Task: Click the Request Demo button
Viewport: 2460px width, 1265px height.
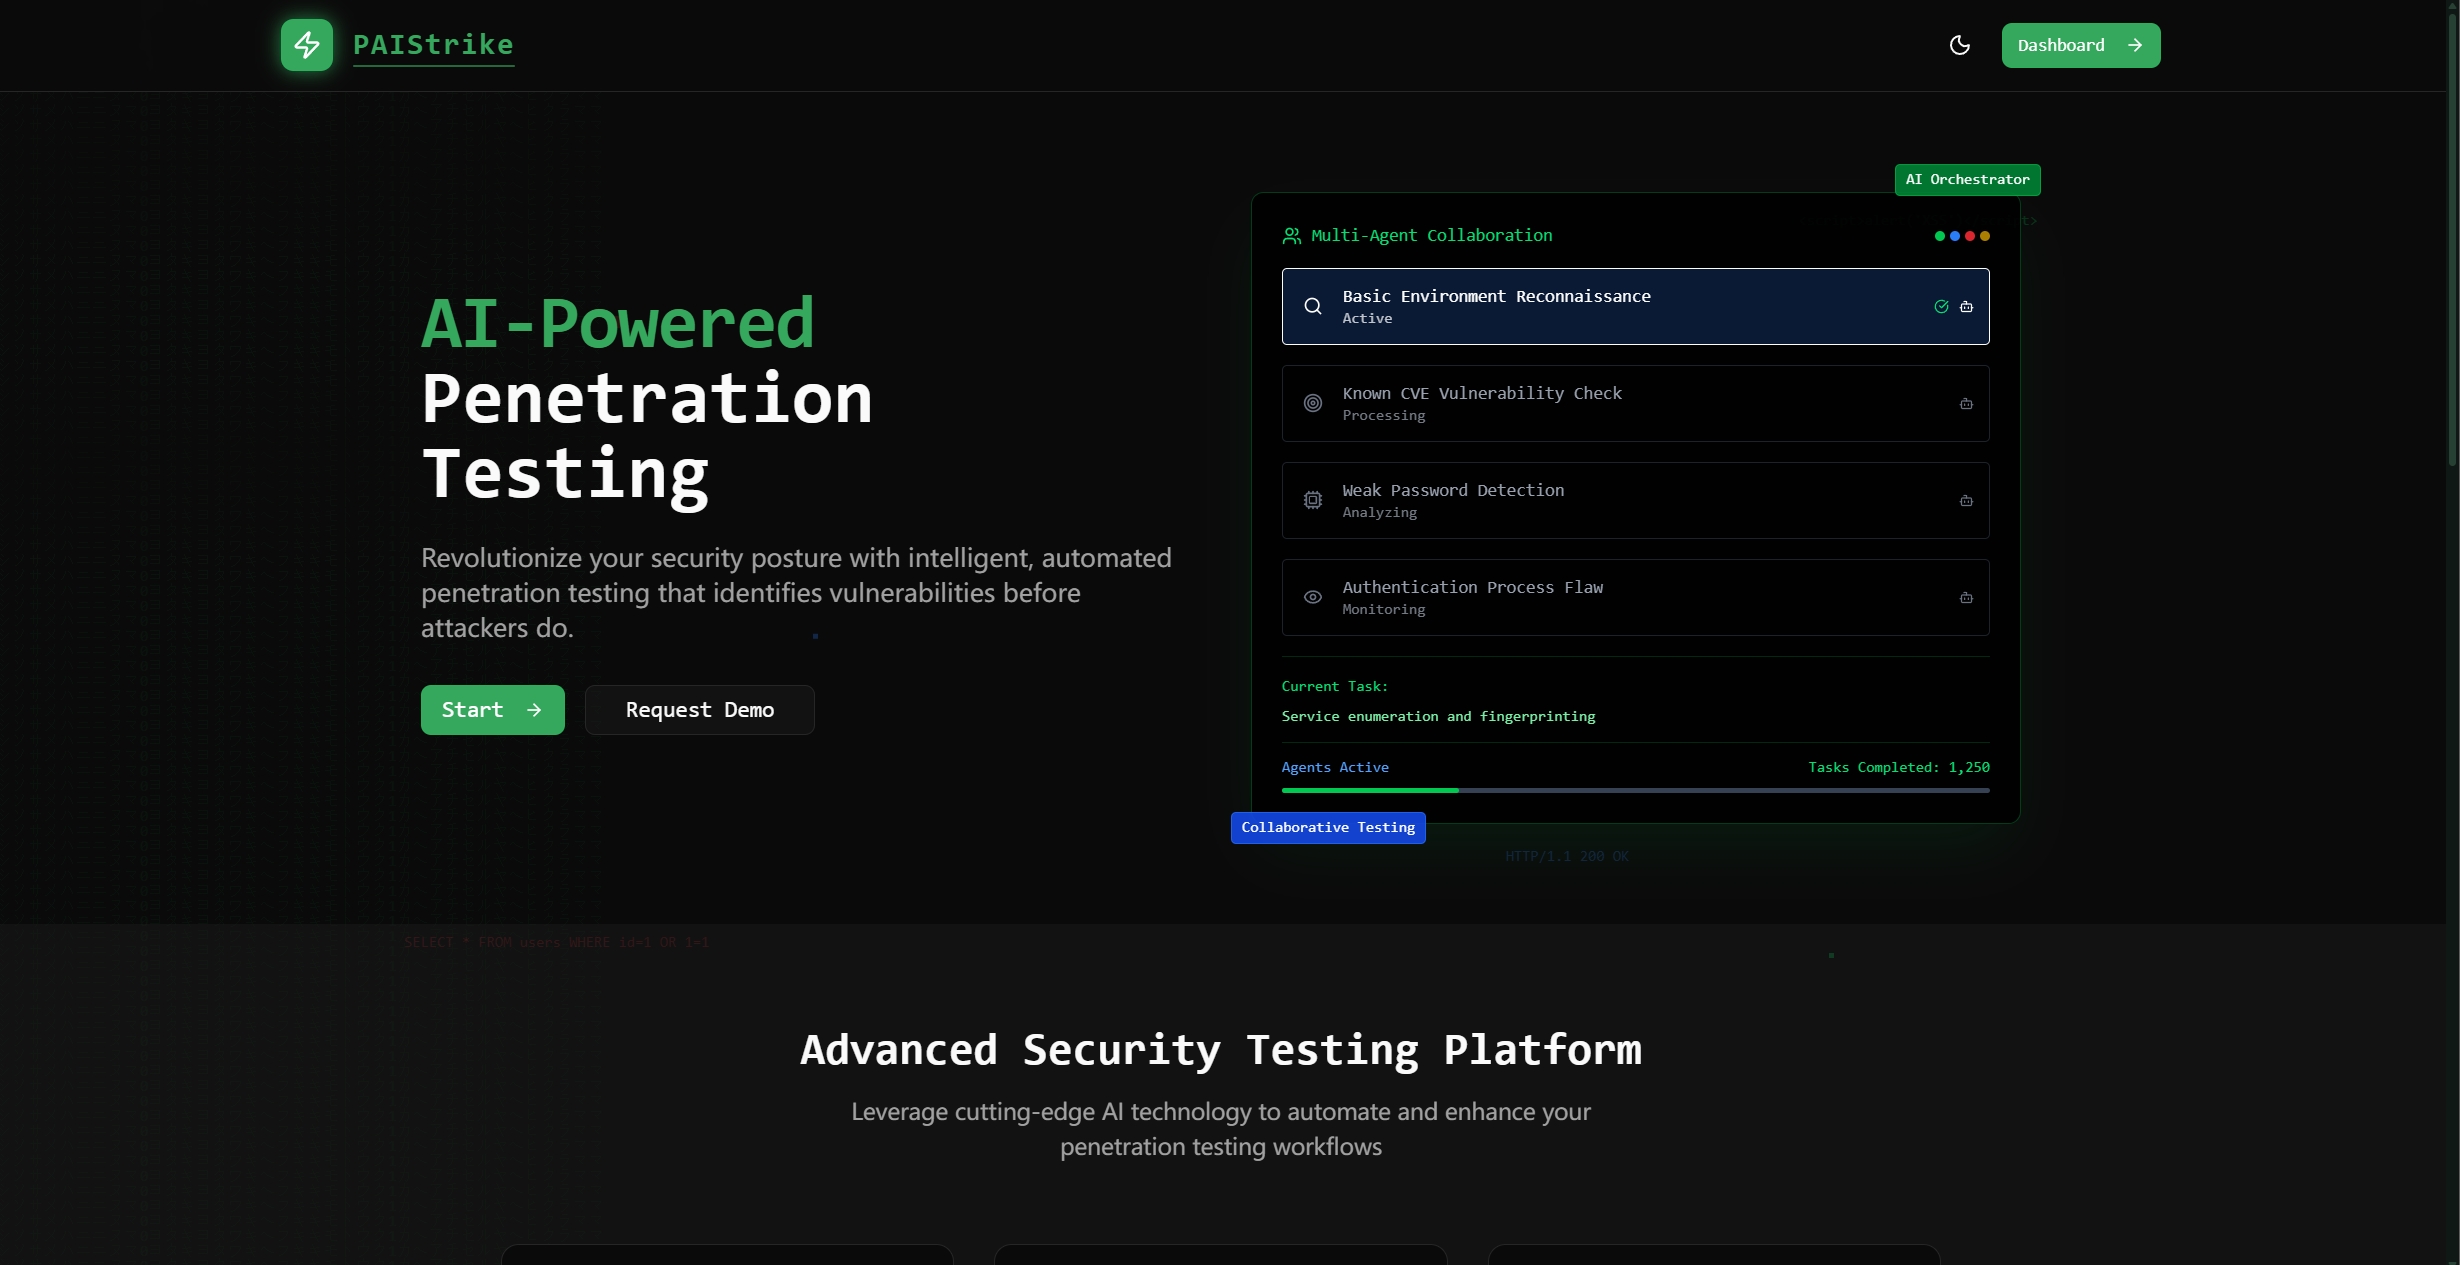Action: click(x=699, y=710)
